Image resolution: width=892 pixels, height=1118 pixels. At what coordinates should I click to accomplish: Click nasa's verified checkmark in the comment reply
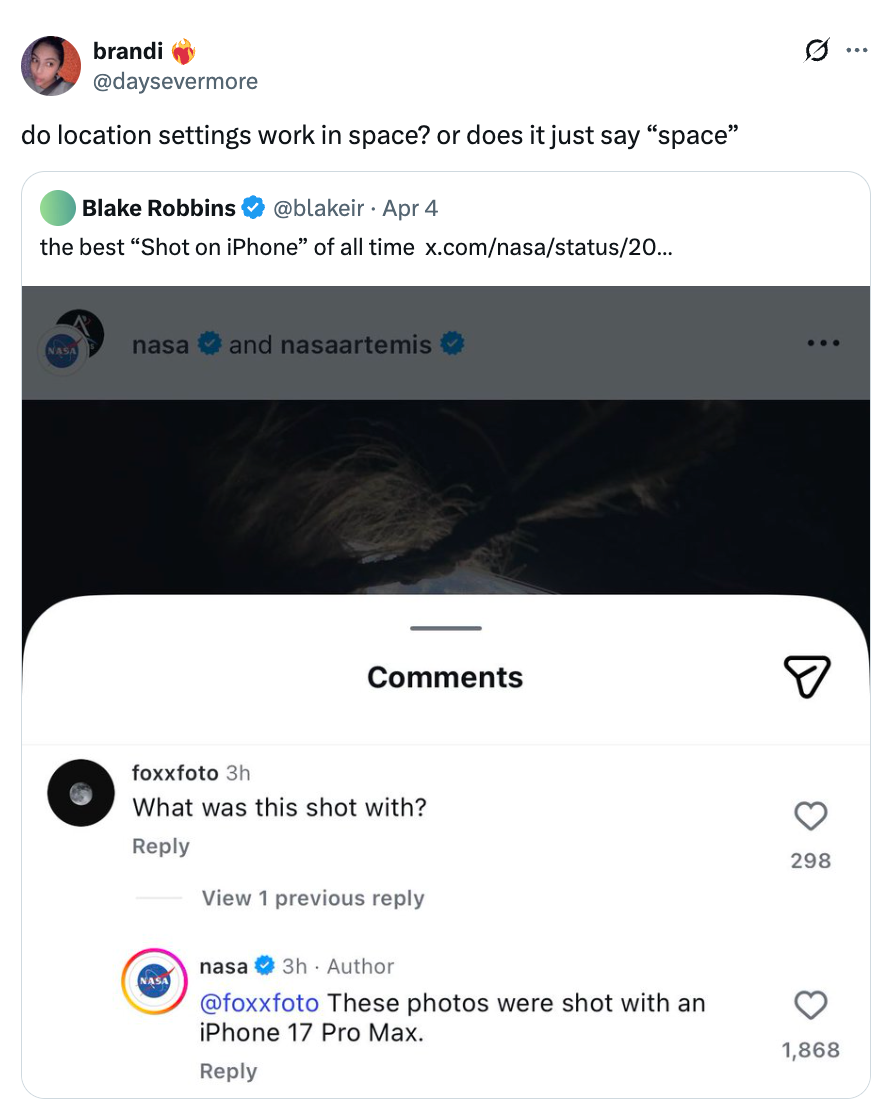tap(265, 966)
